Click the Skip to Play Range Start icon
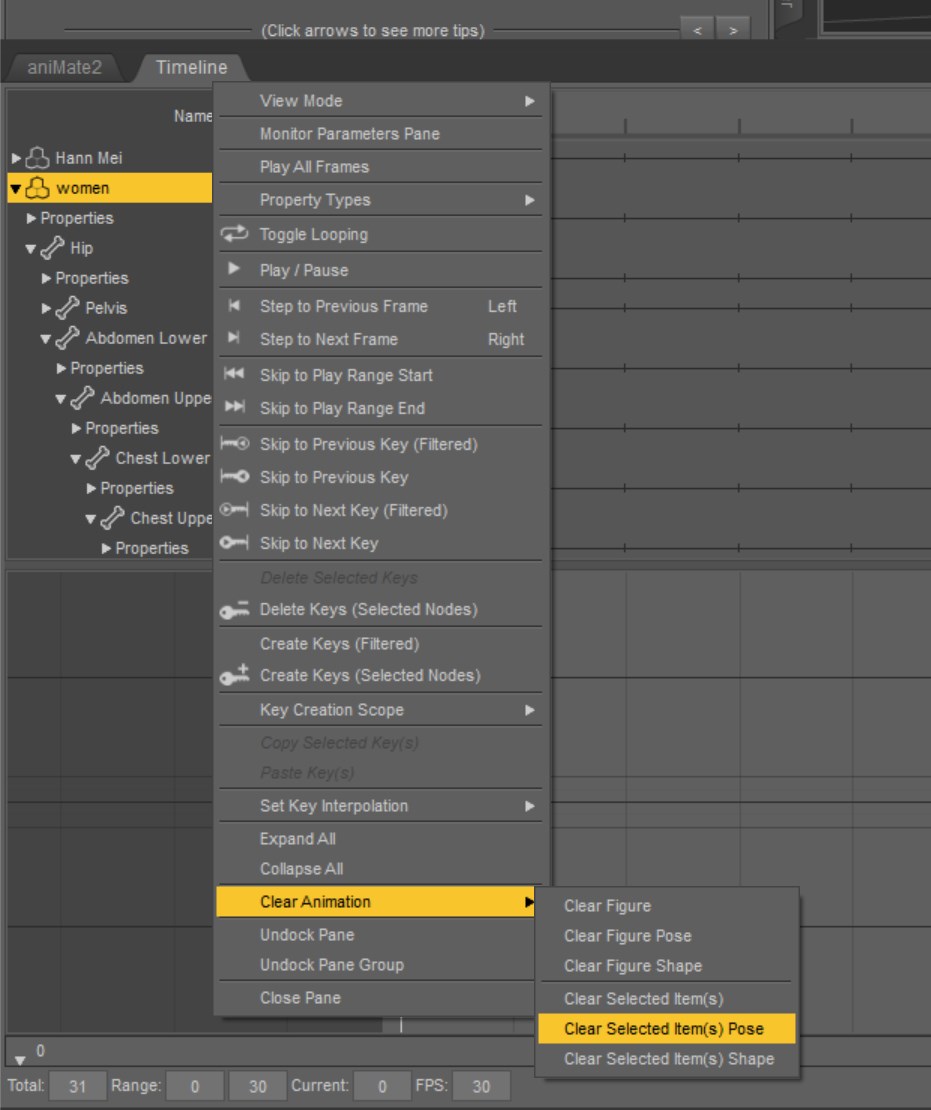The height and width of the screenshot is (1110, 931). click(234, 374)
